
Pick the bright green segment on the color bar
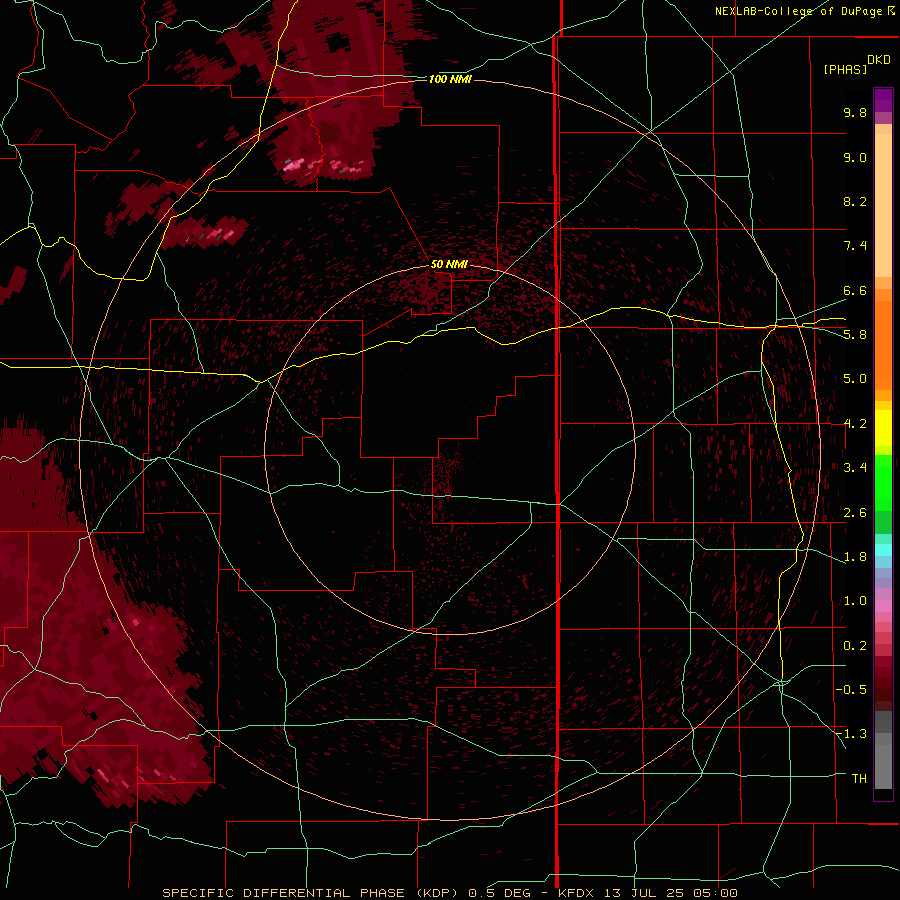[x=883, y=482]
